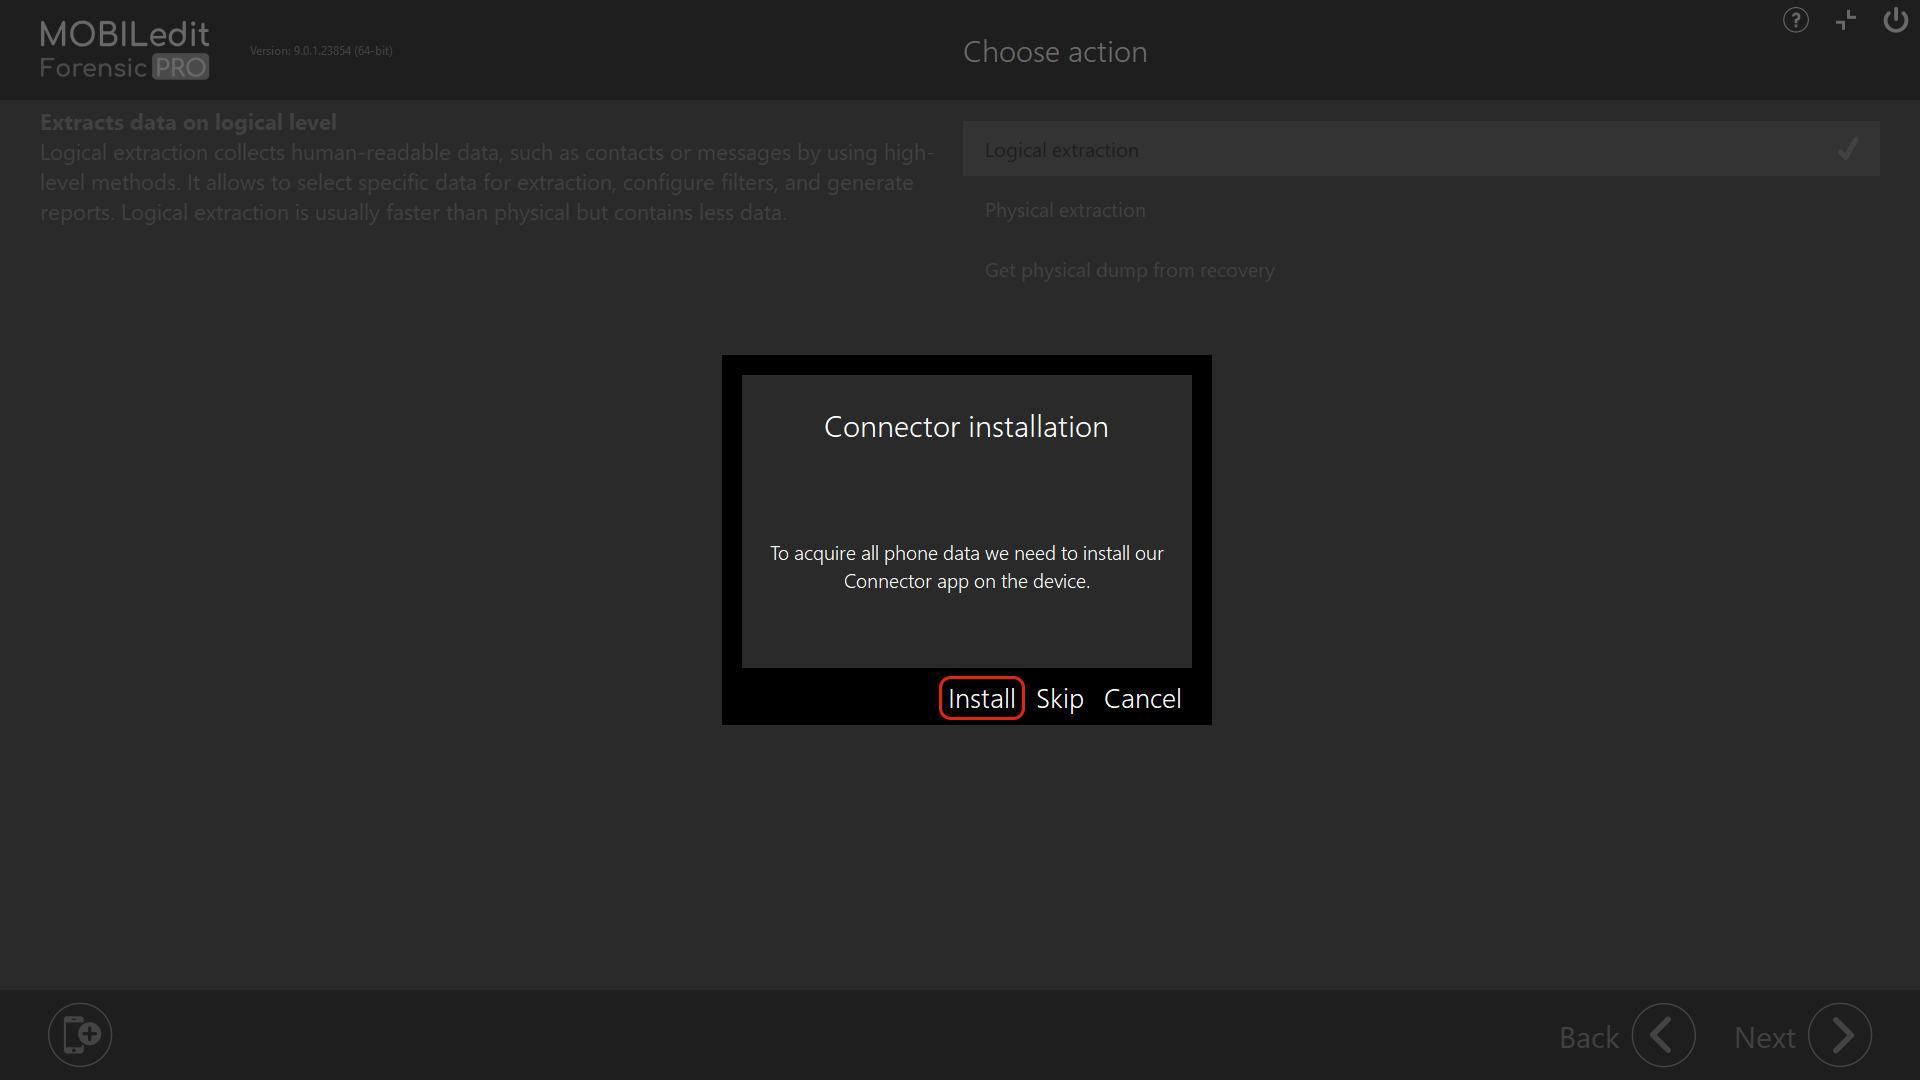The image size is (1920, 1080).
Task: Click the version number text
Action: [321, 51]
